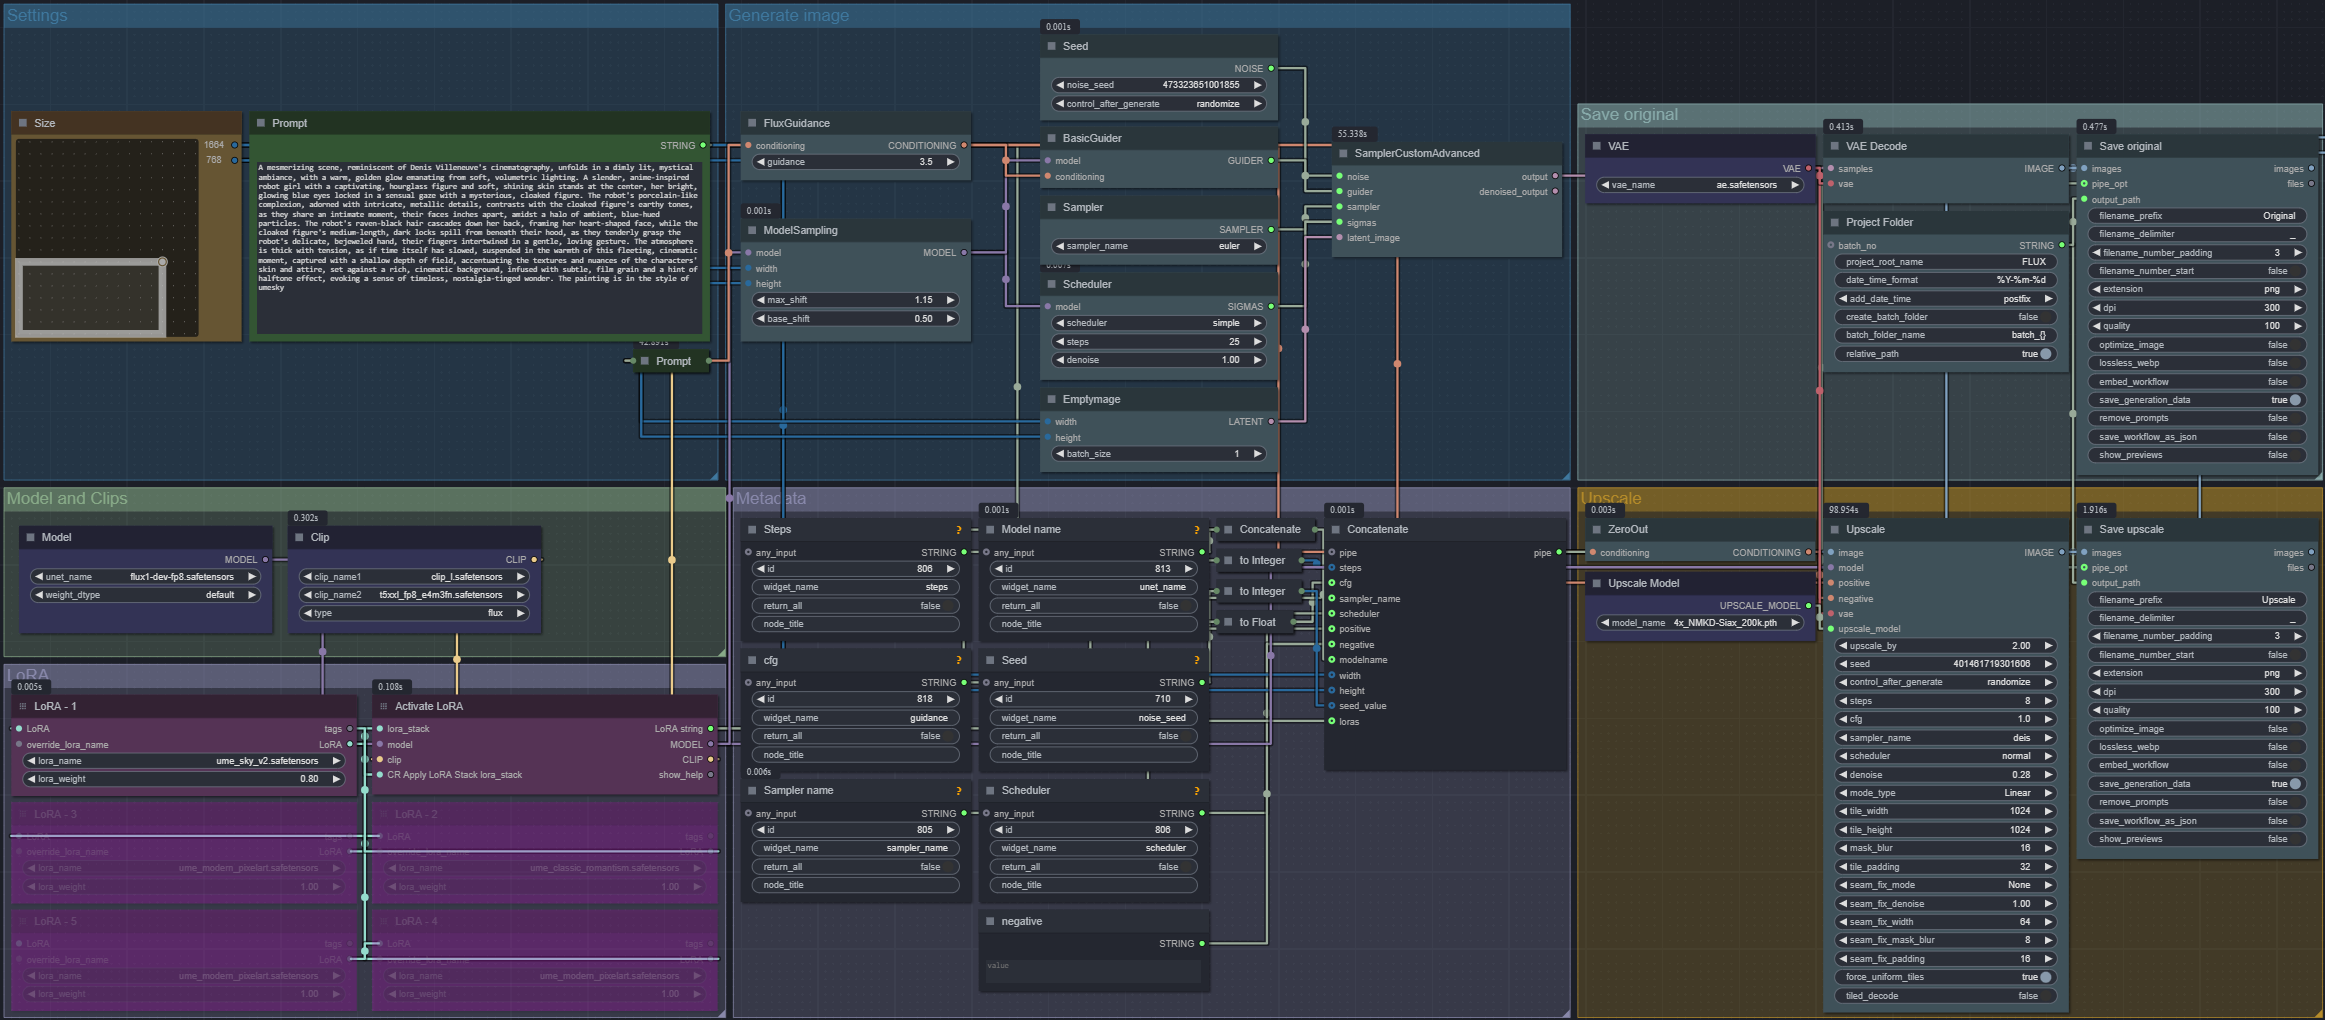
Task: Collapse the VAE Decode node via its title square
Action: (1834, 146)
